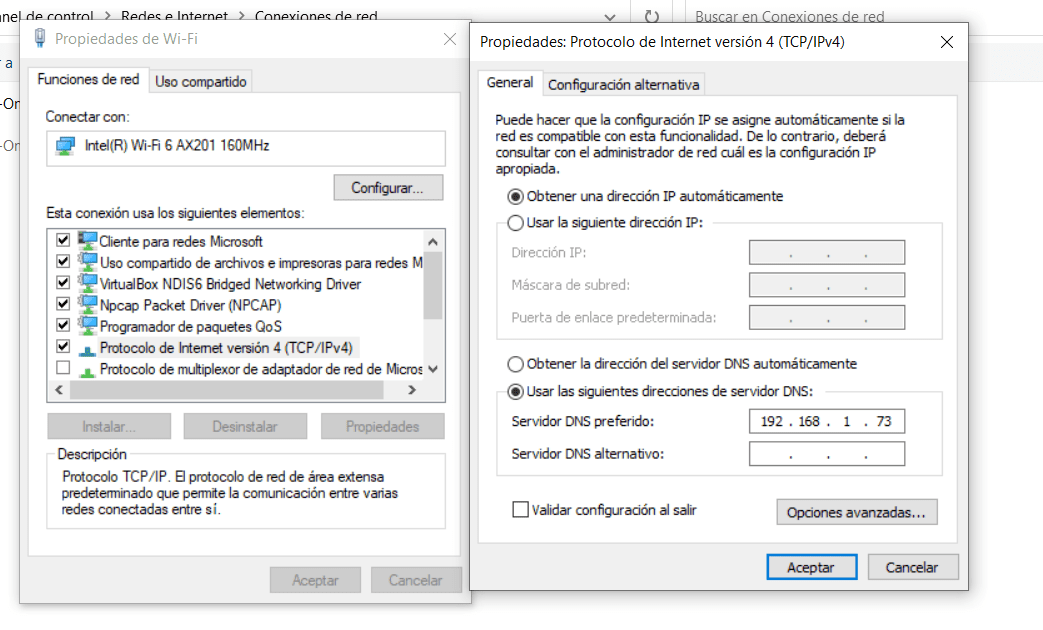1043x630 pixels.
Task: Uncheck Protocolo de Internet versión 4 checkbox
Action: pos(63,346)
